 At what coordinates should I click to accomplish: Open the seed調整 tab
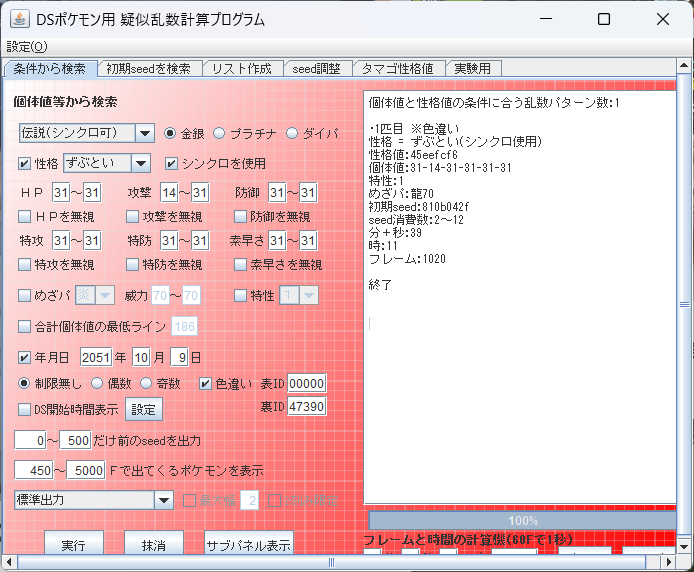[x=316, y=69]
